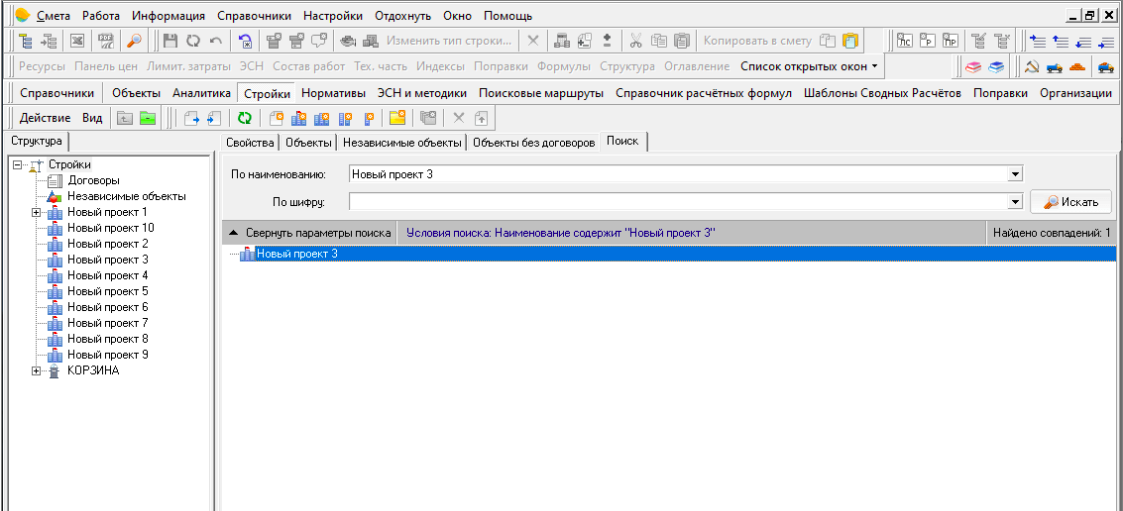Image resolution: width=1123 pixels, height=511 pixels.
Task: Click the circular arrows refresh icon beside save
Action: (x=193, y=41)
